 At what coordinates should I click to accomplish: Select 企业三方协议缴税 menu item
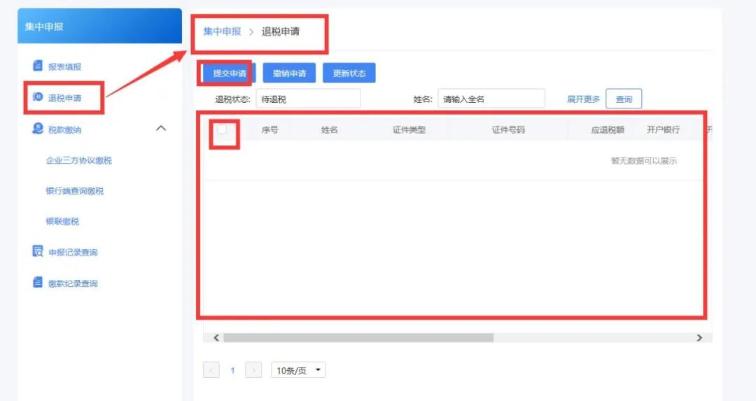click(x=79, y=160)
